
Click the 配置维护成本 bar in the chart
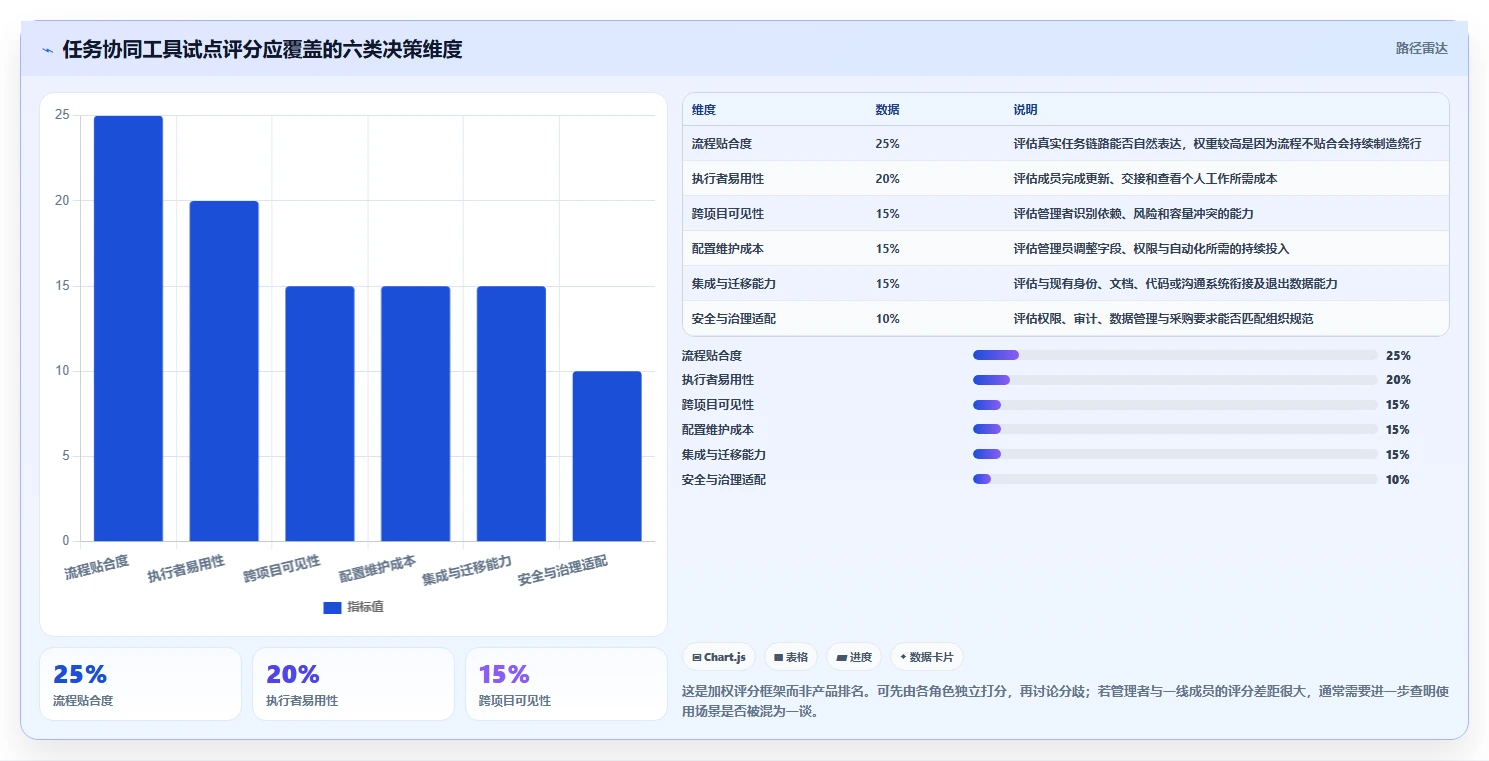(x=415, y=414)
